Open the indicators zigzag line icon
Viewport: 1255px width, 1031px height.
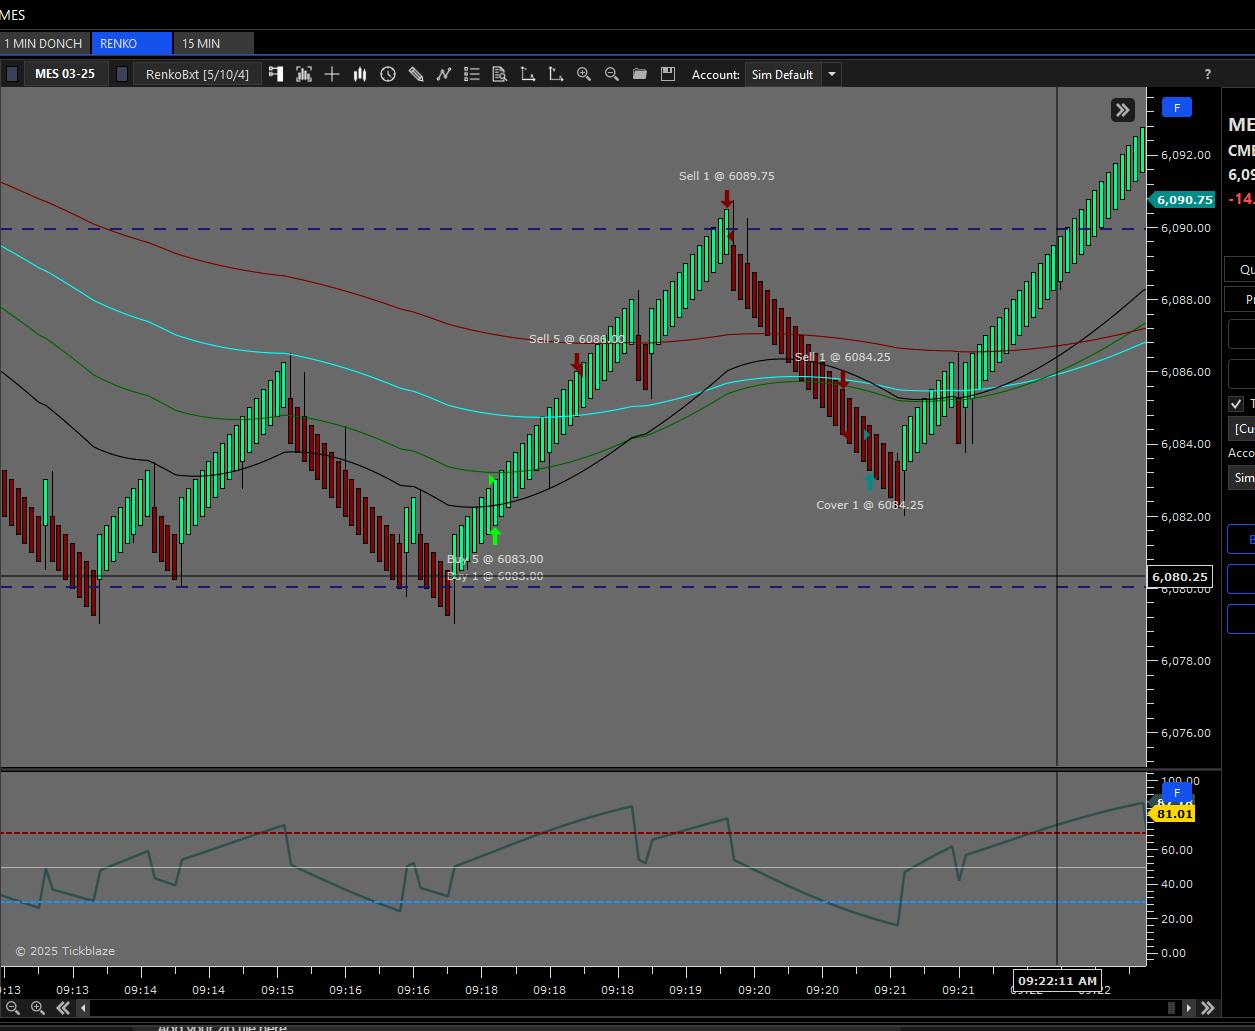point(444,74)
